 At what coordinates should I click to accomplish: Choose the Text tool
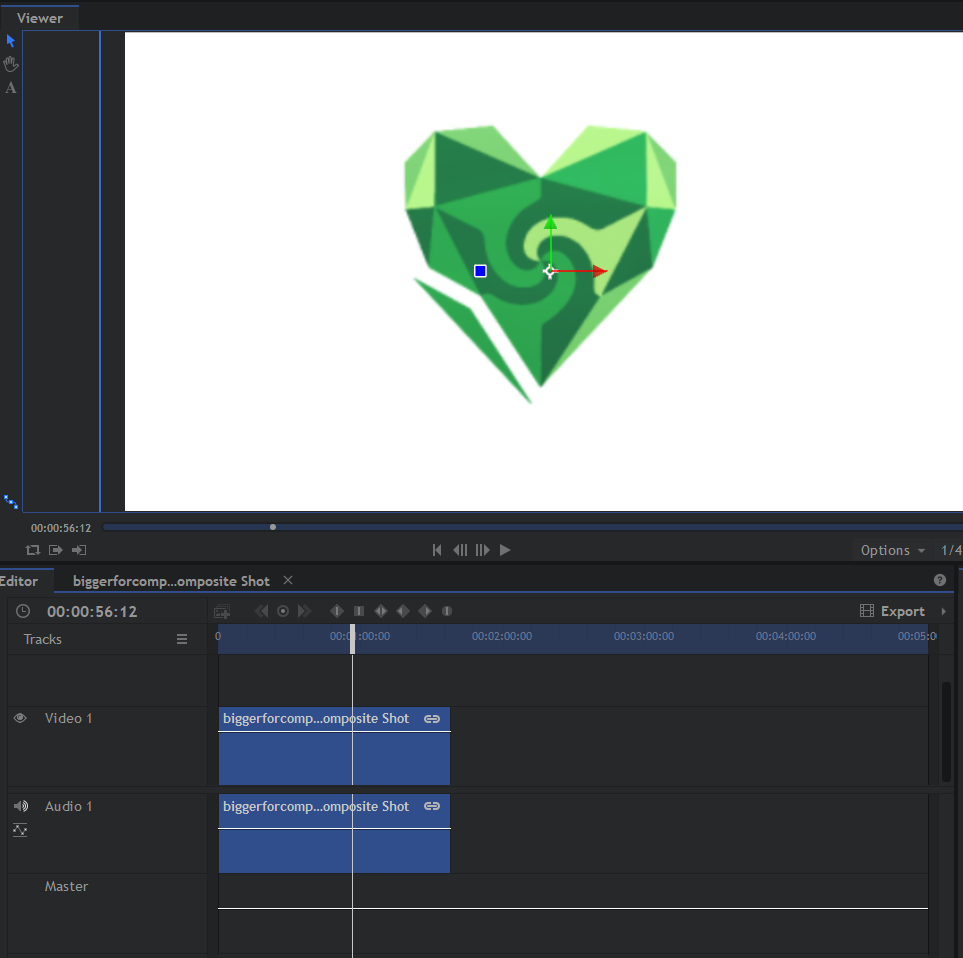click(x=11, y=88)
